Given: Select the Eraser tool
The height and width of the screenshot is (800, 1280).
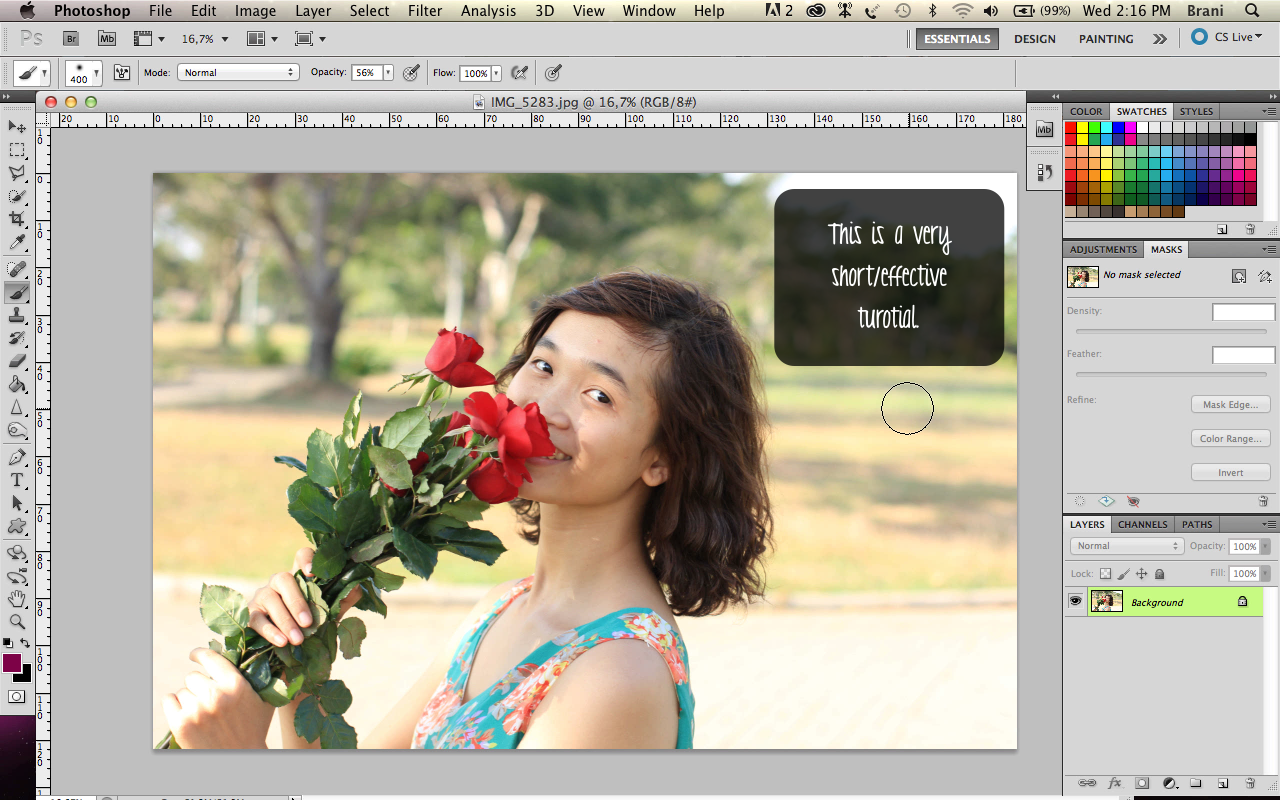Looking at the screenshot, I should click(17, 361).
